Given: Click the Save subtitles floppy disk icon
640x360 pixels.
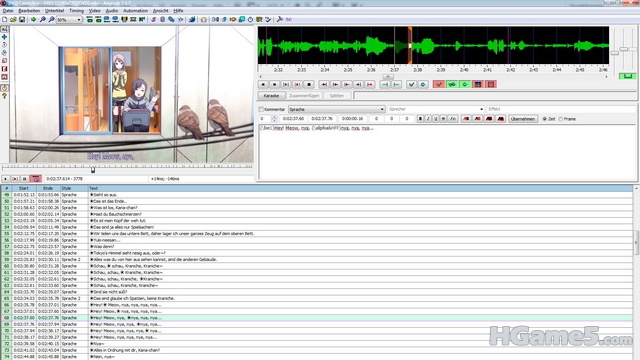Looking at the screenshot, I should pos(22,20).
